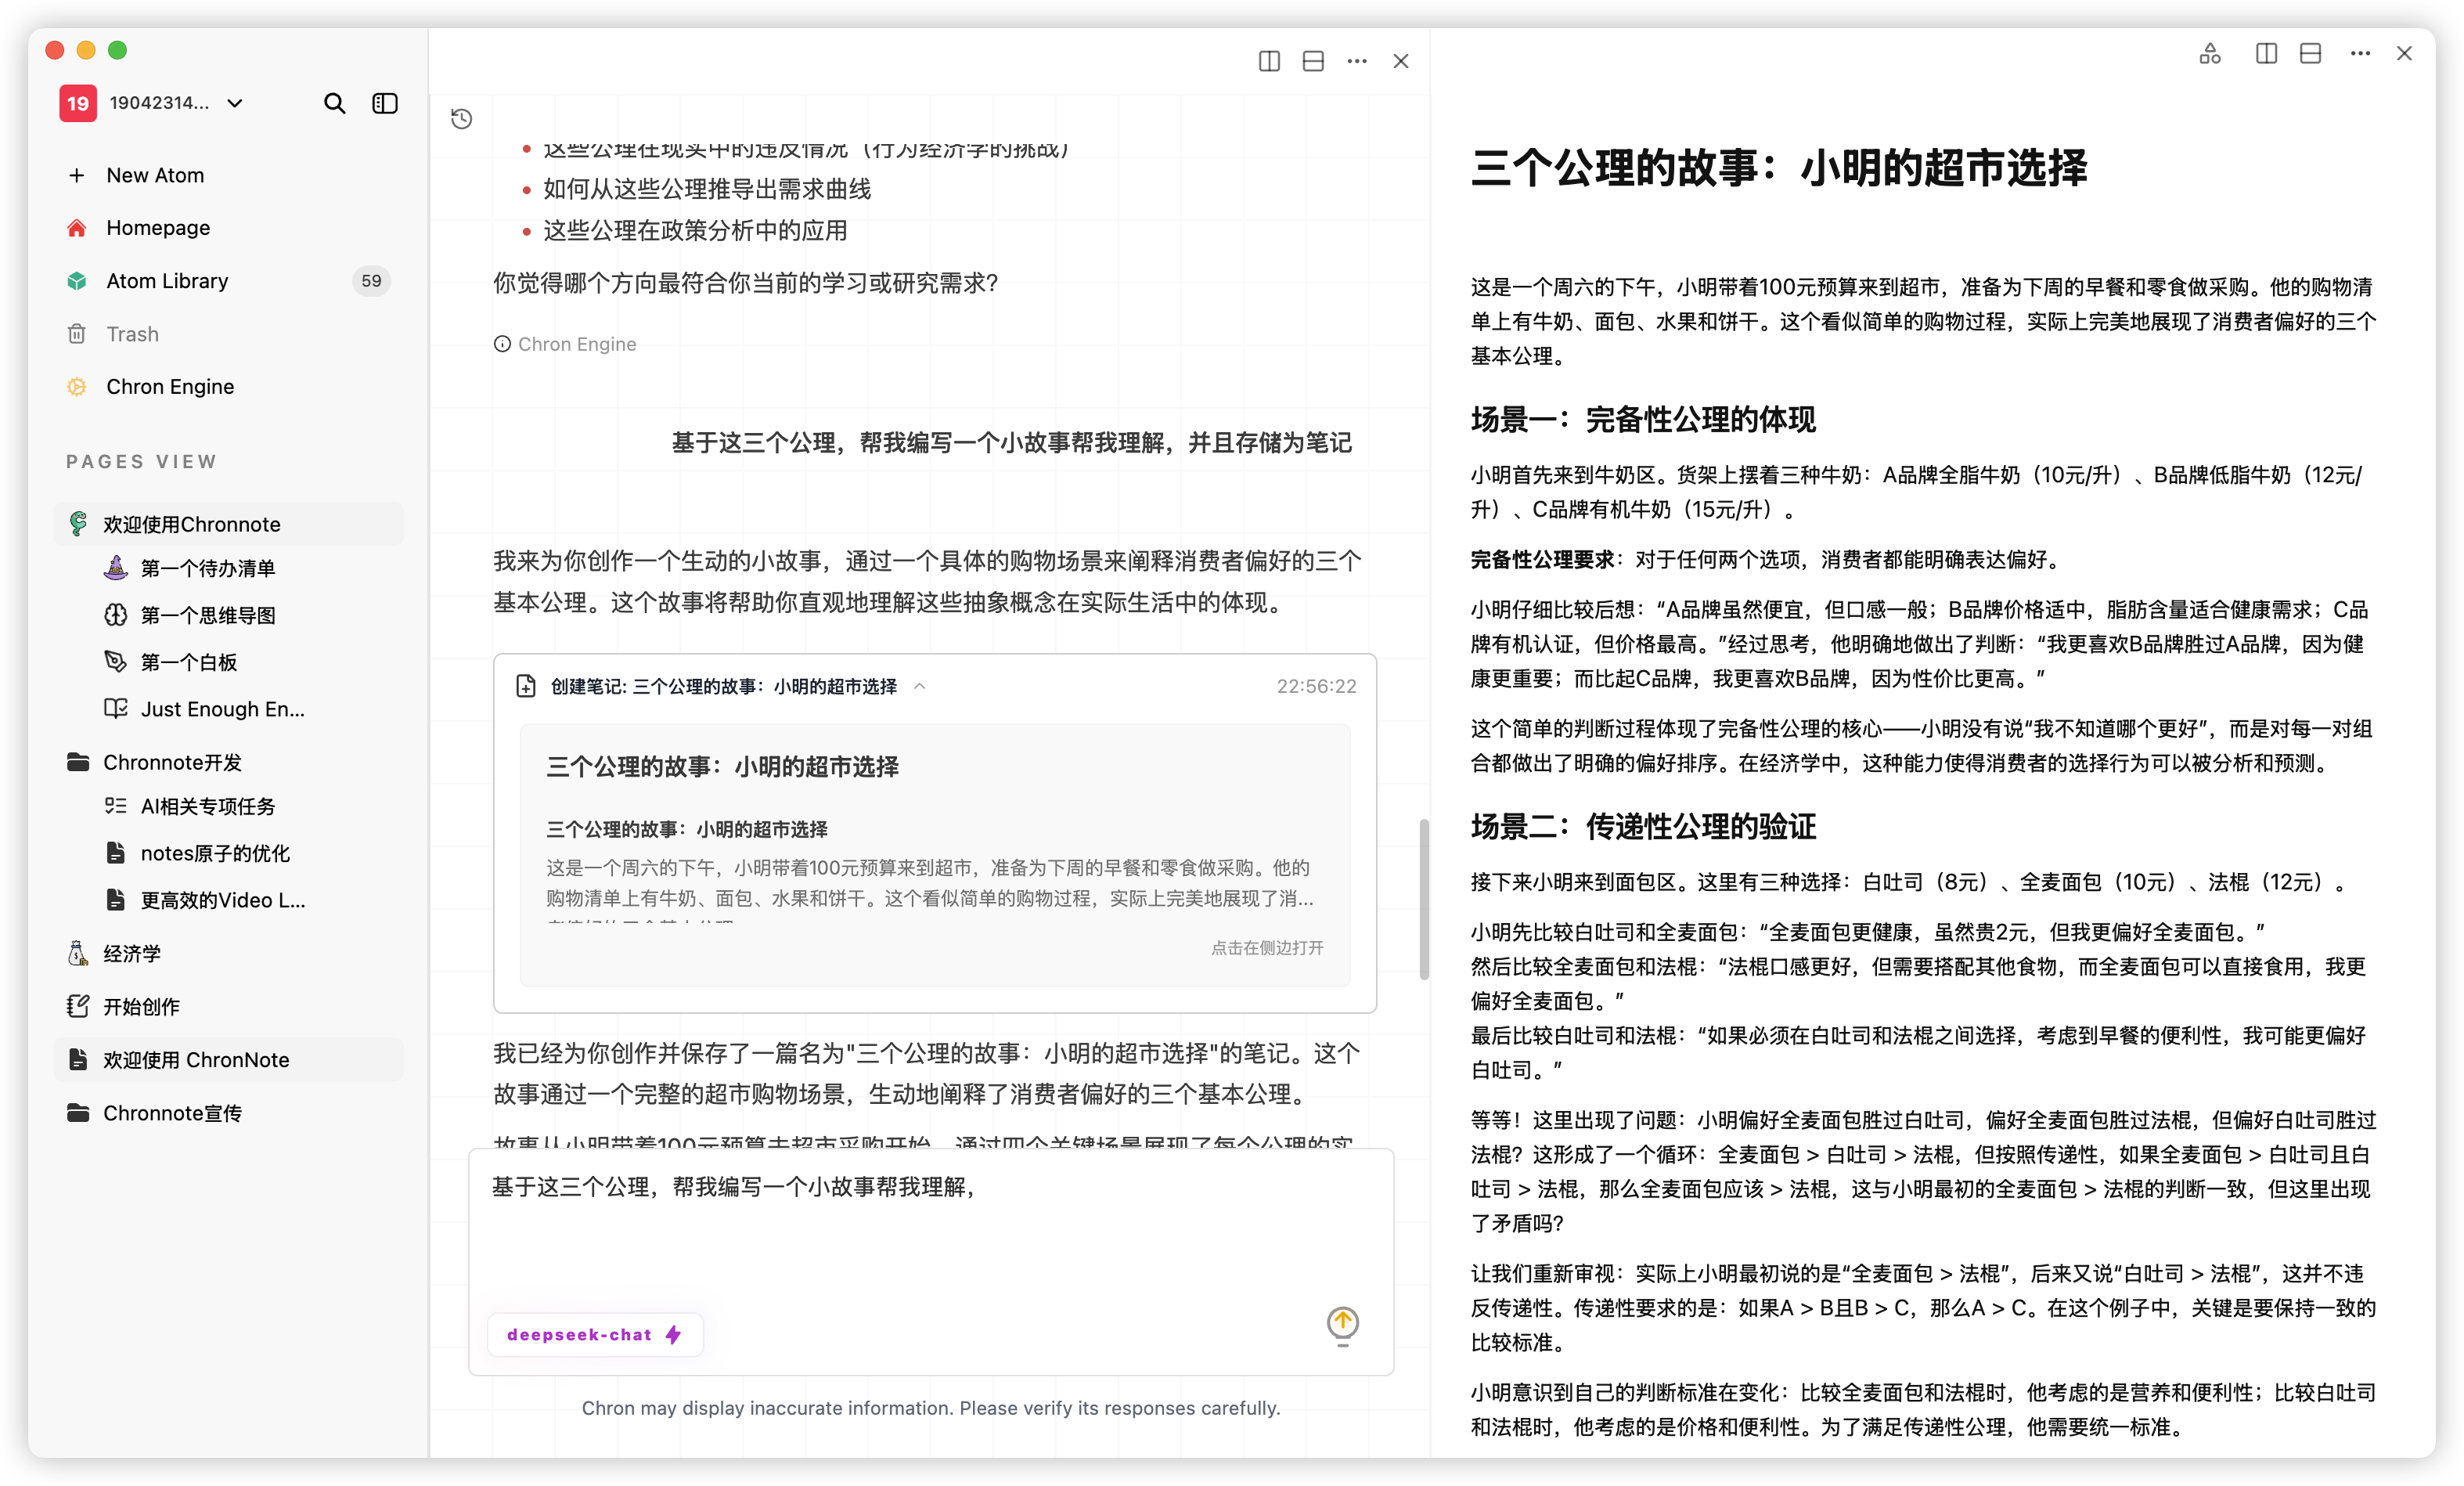Screen dimensions: 2464x1486
Task: Collapse the 创建笔记 card chevron
Action: tap(920, 686)
